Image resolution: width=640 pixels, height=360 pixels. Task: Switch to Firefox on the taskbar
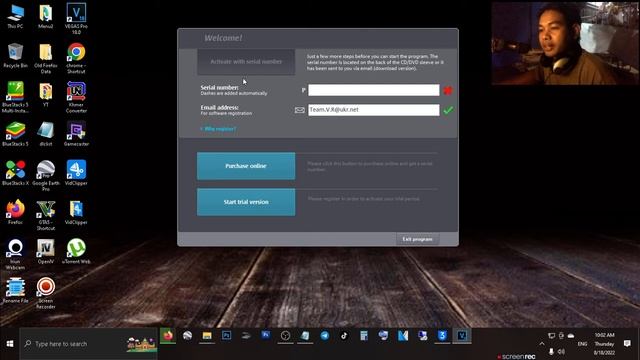click(168, 336)
